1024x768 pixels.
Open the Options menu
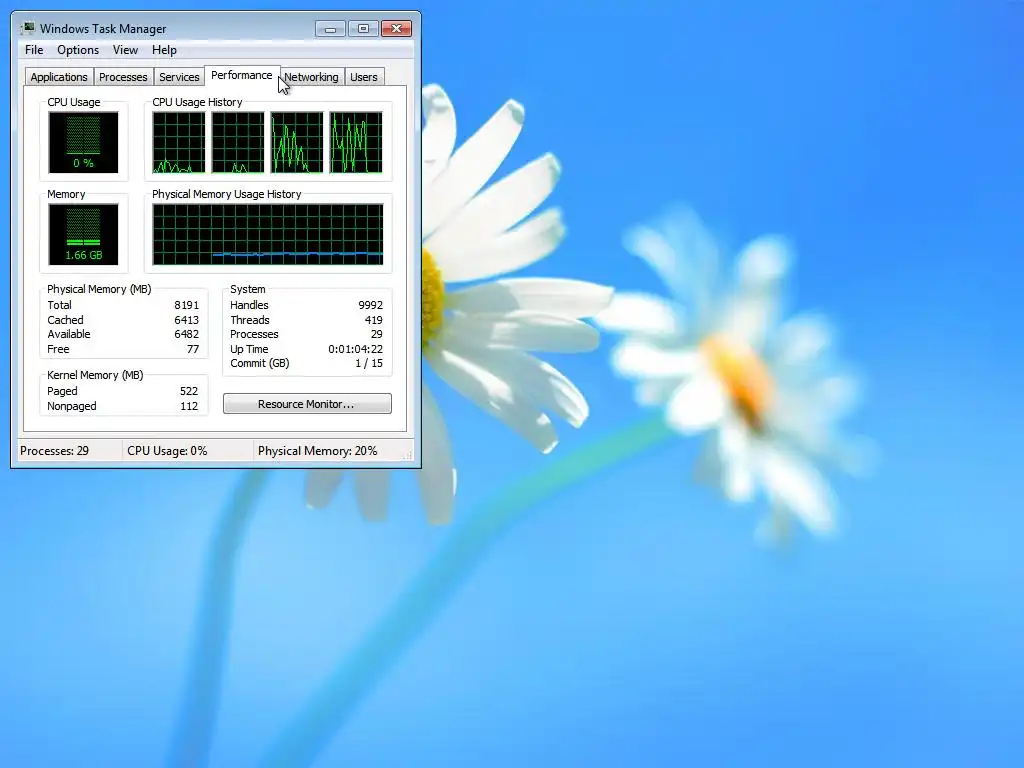[x=78, y=50]
